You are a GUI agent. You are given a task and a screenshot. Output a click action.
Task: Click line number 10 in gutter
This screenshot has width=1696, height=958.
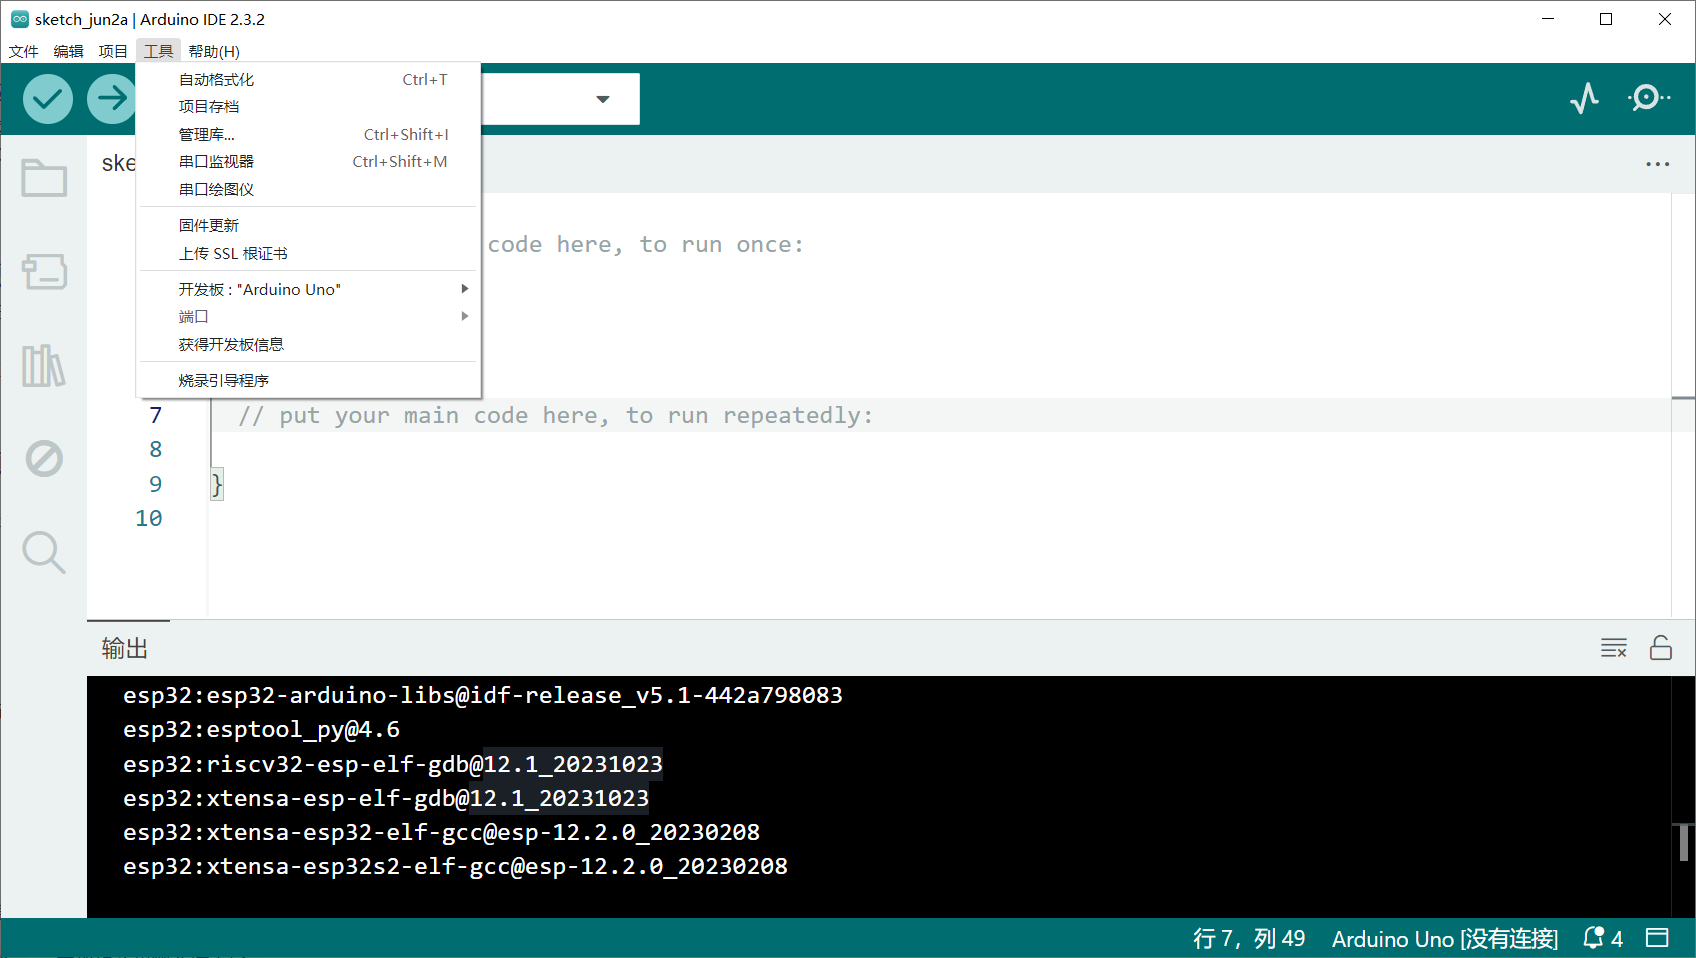[149, 518]
